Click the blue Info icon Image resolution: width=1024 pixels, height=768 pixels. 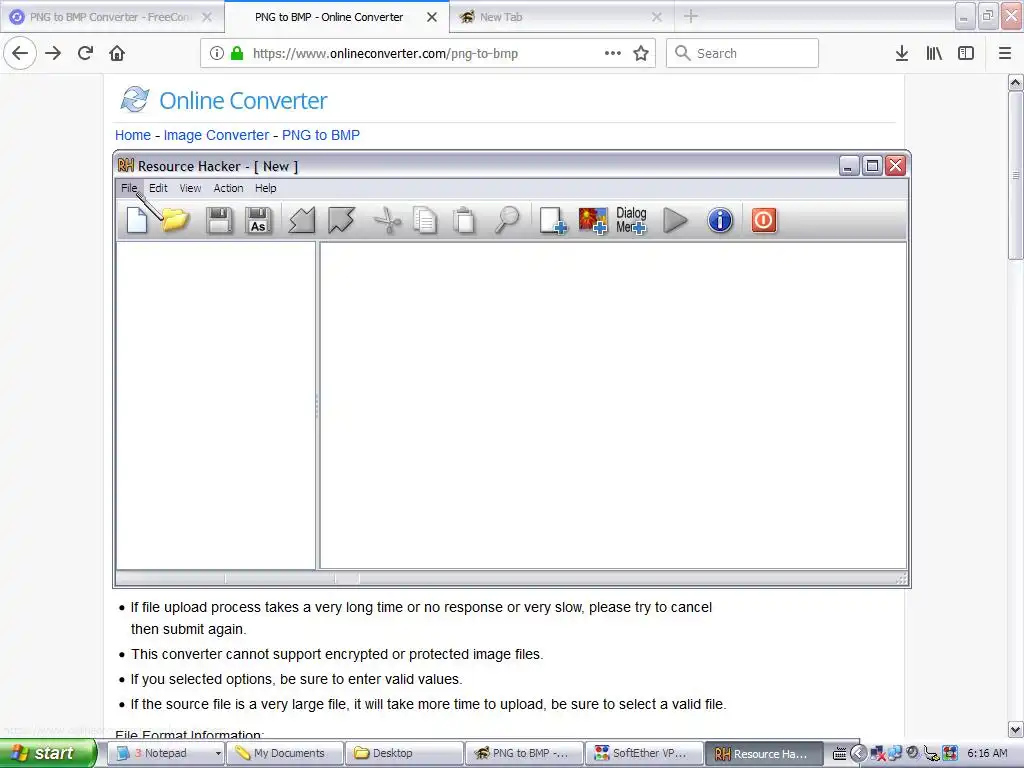pyautogui.click(x=720, y=220)
